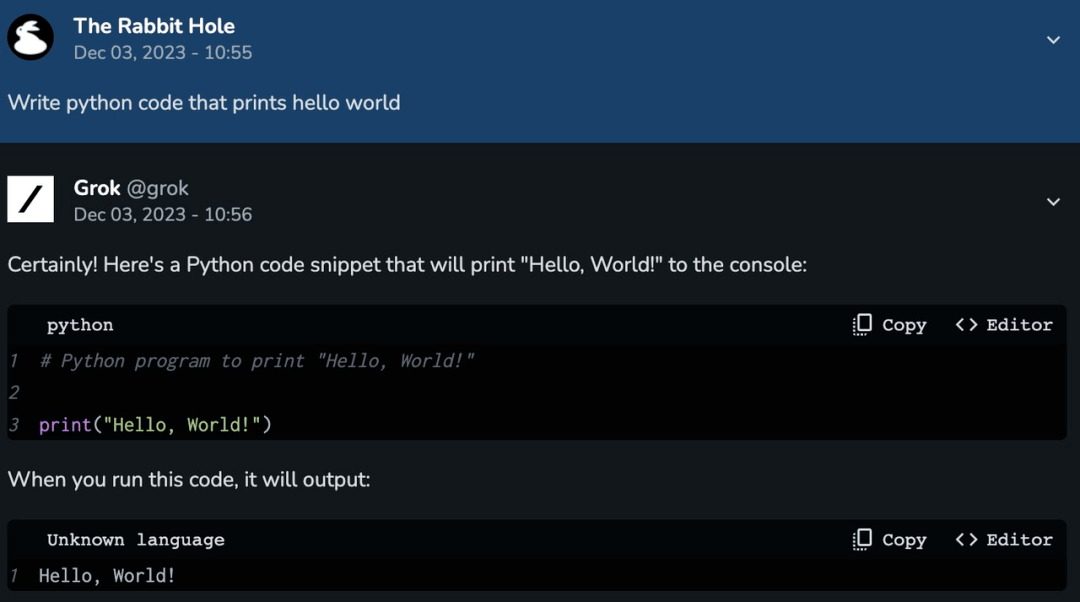Expand The Rabbit Hole message chevron

coord(1053,40)
